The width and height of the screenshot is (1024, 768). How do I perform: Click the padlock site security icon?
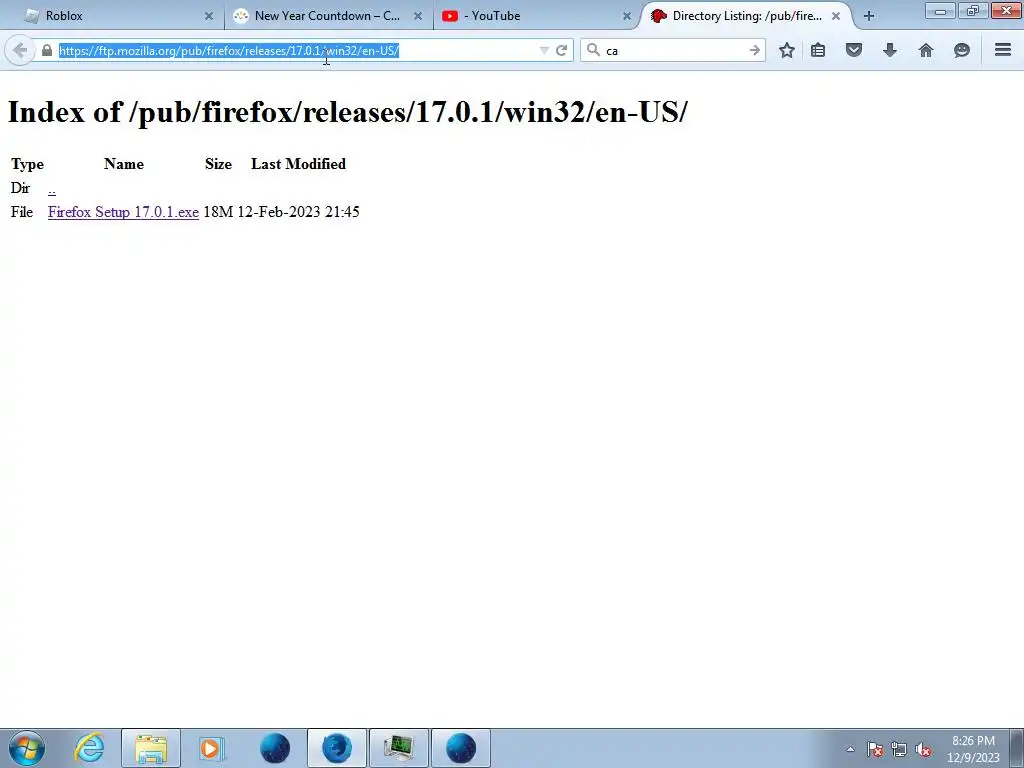46,50
